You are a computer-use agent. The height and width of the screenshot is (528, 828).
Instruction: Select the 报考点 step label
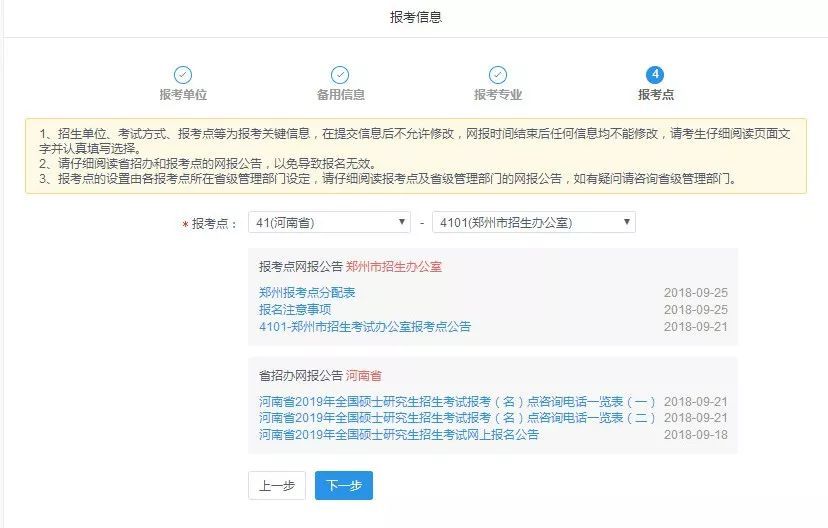click(x=655, y=95)
